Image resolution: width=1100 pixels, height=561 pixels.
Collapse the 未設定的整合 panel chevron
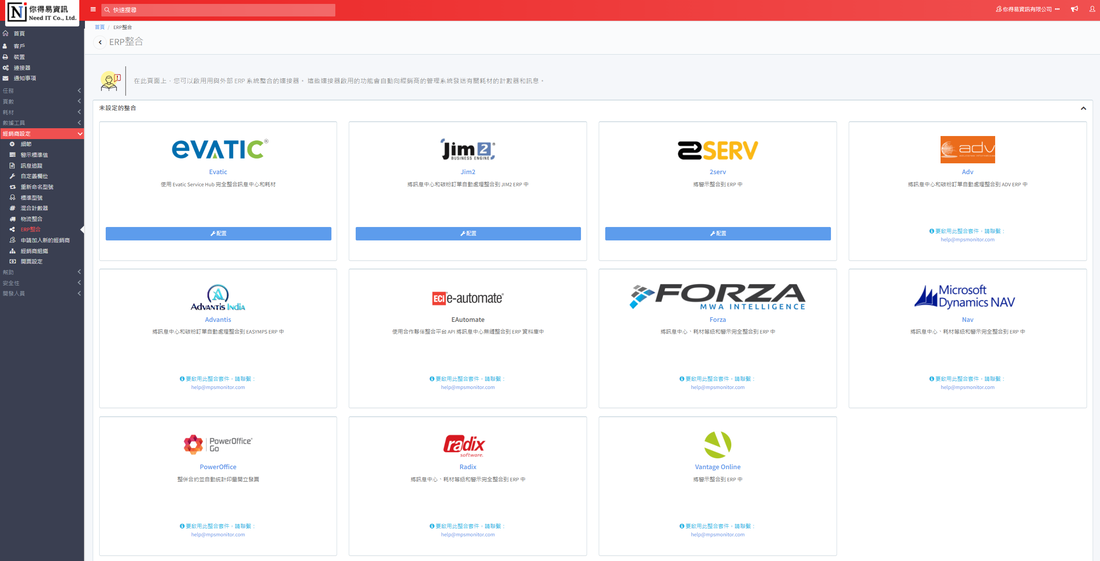[1083, 109]
